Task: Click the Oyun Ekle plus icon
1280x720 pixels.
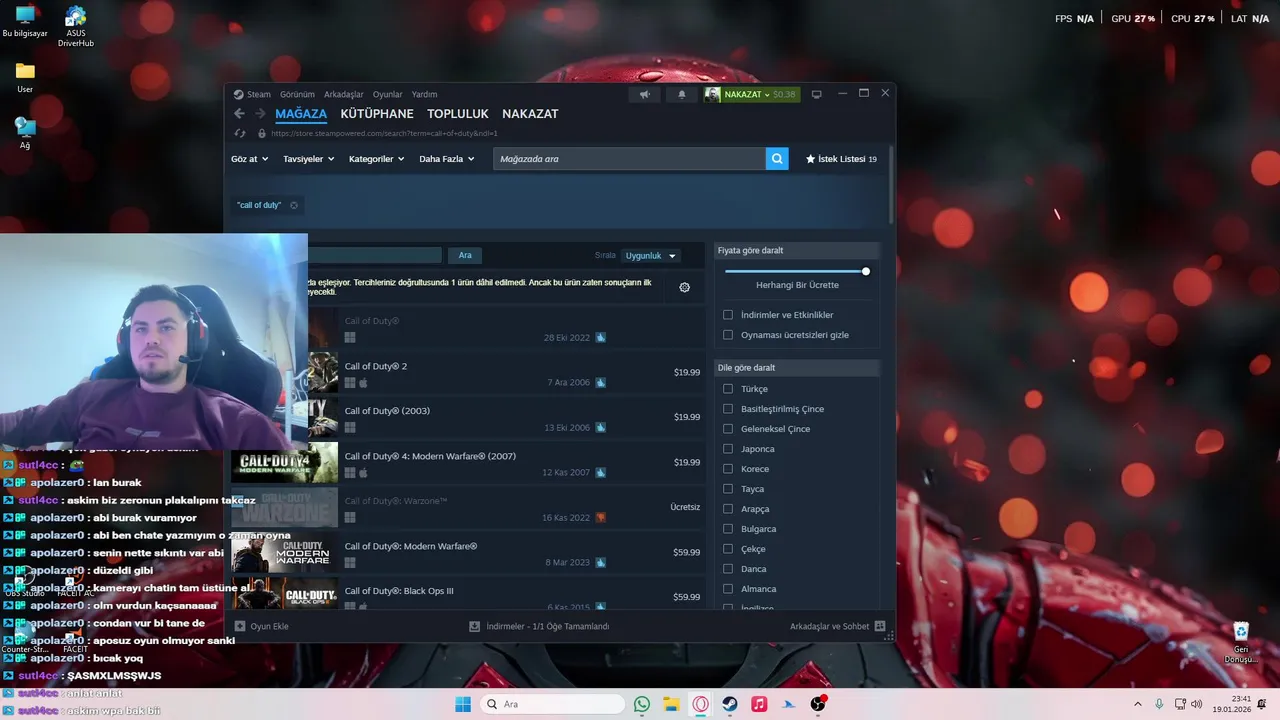Action: coord(240,626)
